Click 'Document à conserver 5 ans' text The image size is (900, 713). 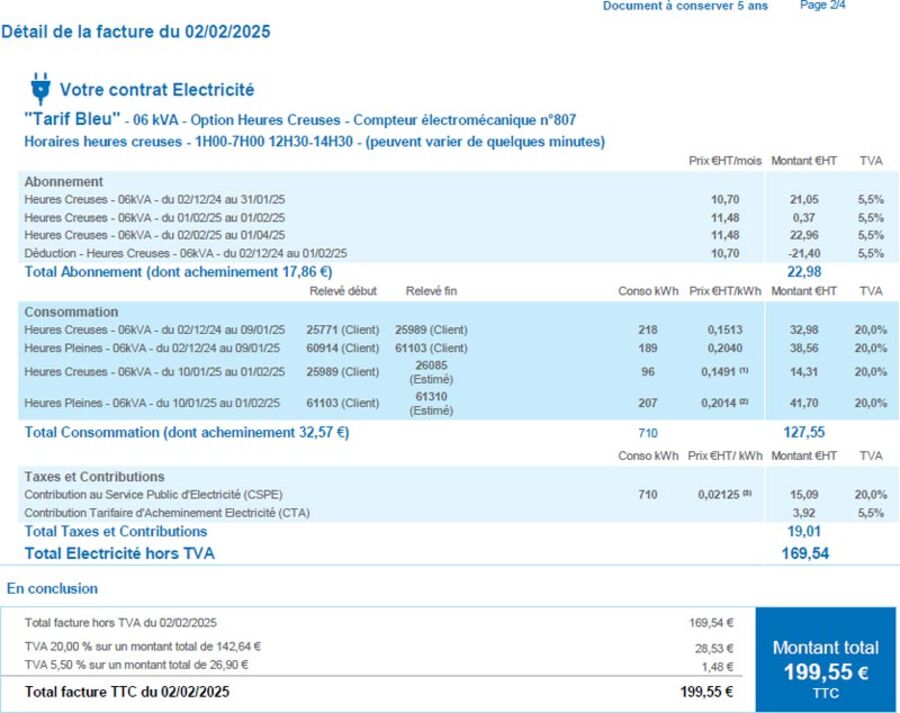point(685,6)
